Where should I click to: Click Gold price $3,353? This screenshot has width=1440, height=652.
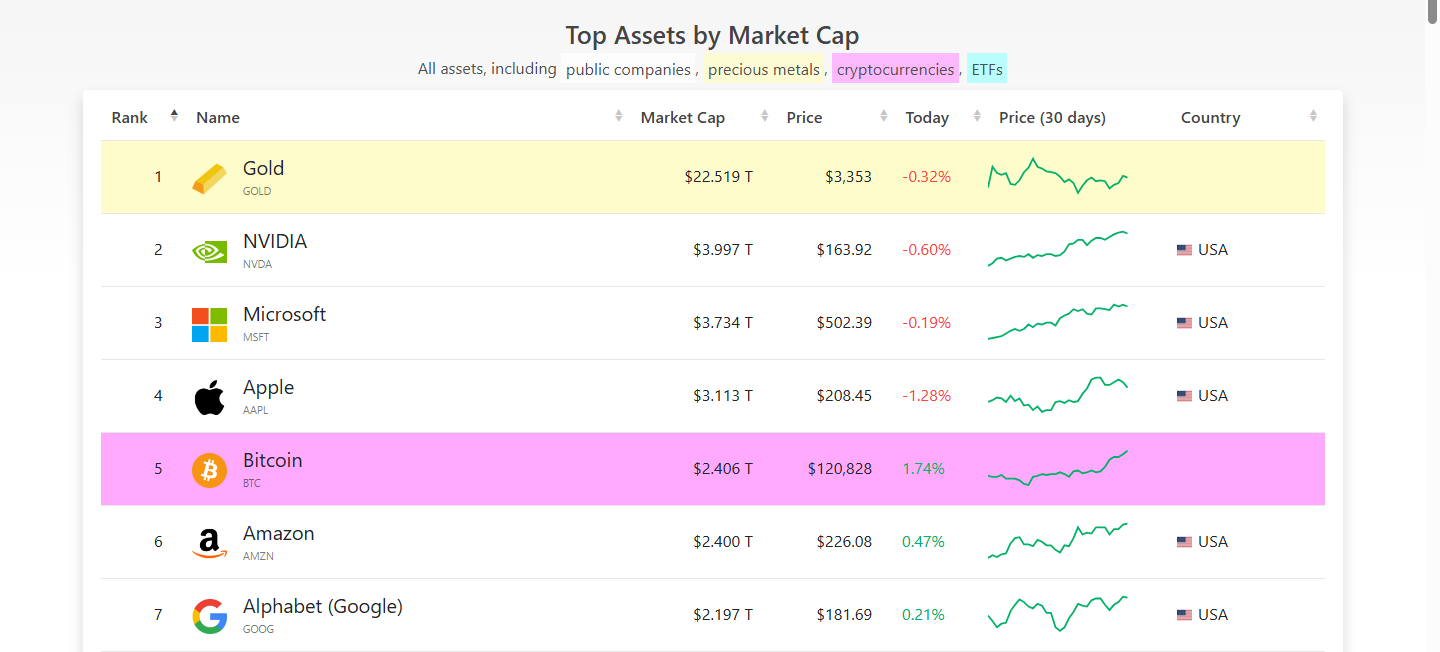tap(848, 177)
